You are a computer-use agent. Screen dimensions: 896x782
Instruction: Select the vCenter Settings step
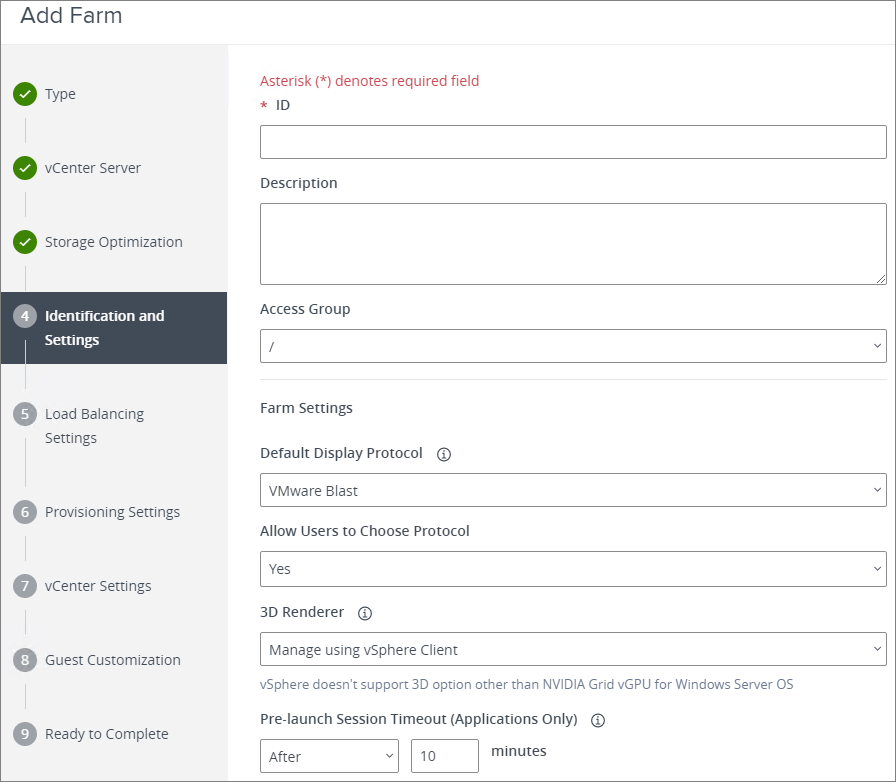[98, 586]
